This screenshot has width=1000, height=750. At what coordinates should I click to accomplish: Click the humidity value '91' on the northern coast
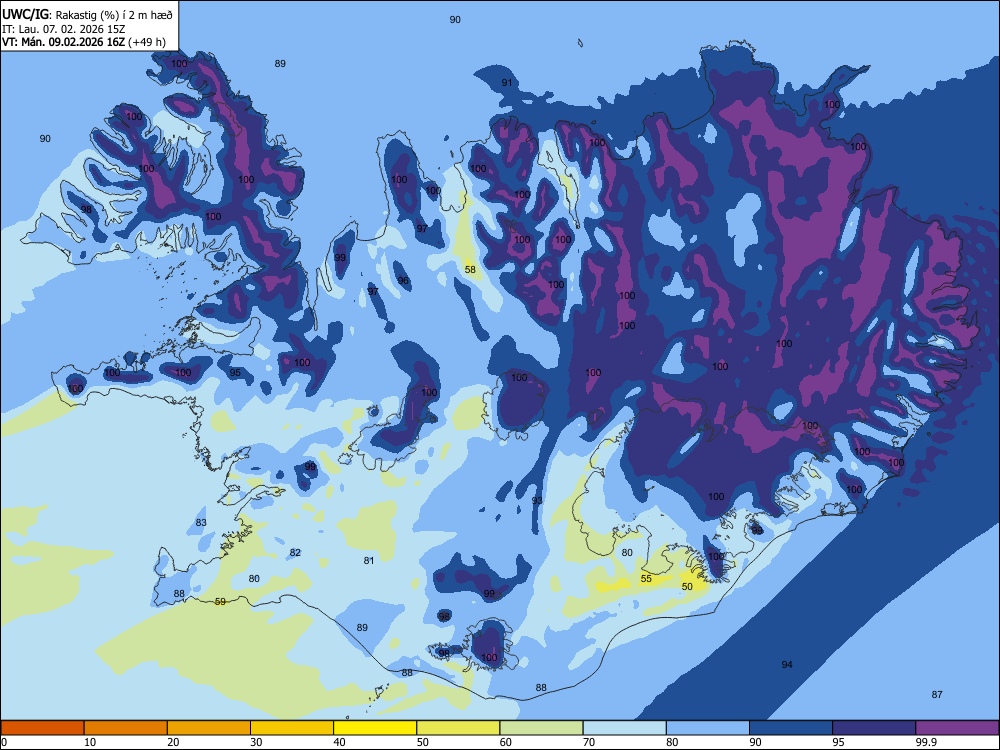tap(507, 82)
